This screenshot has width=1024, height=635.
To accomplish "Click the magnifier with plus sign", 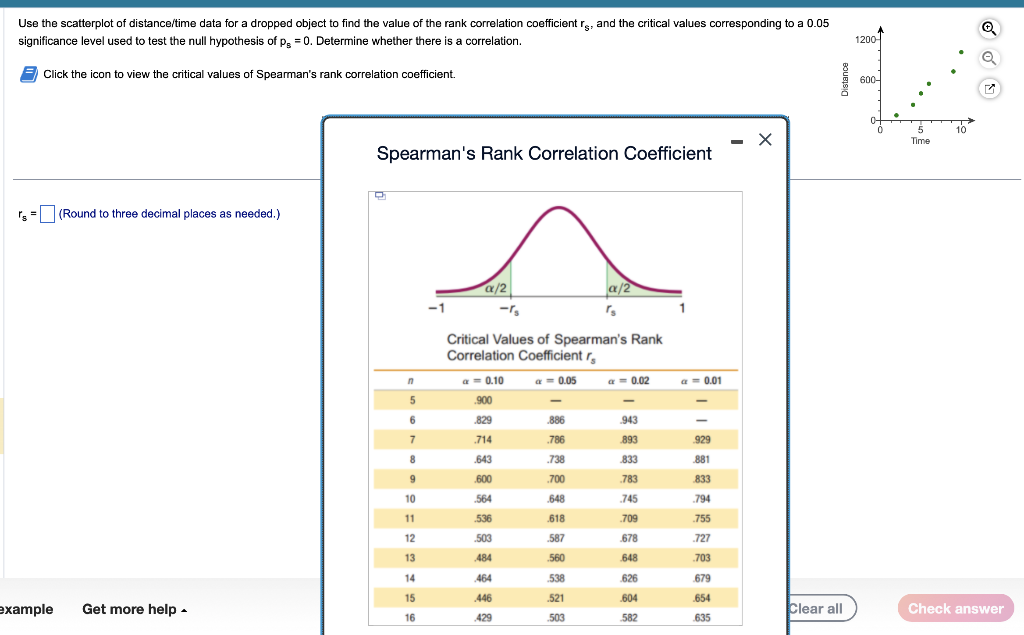I will click(x=988, y=29).
